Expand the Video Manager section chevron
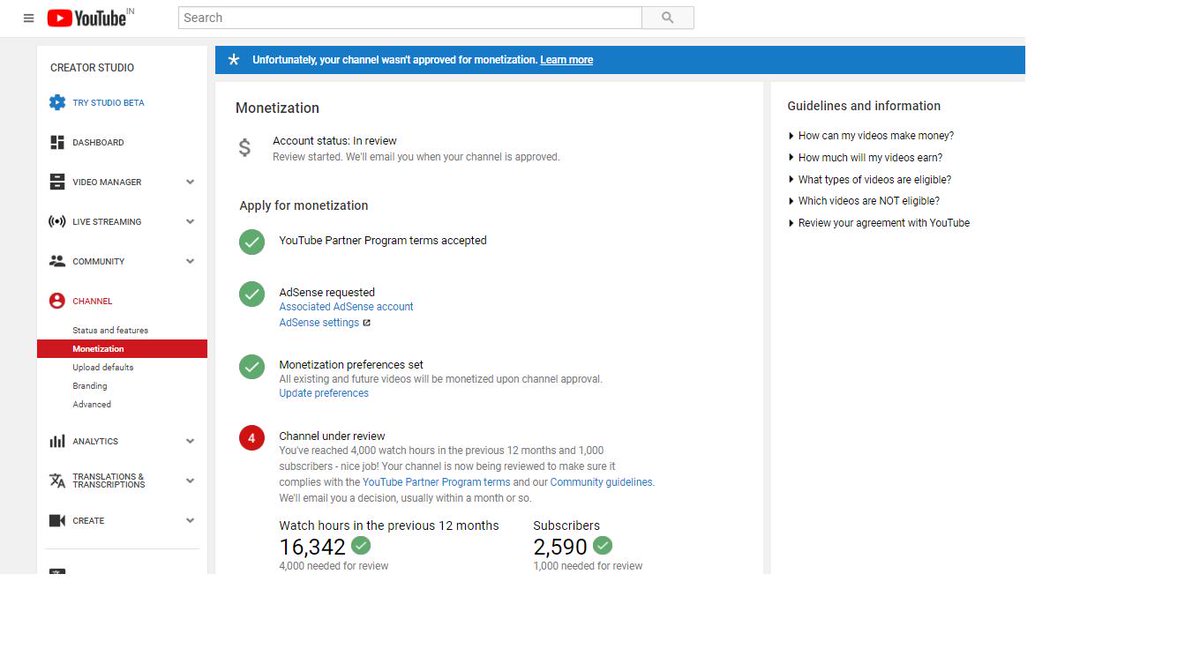1200x656 pixels. pos(190,182)
